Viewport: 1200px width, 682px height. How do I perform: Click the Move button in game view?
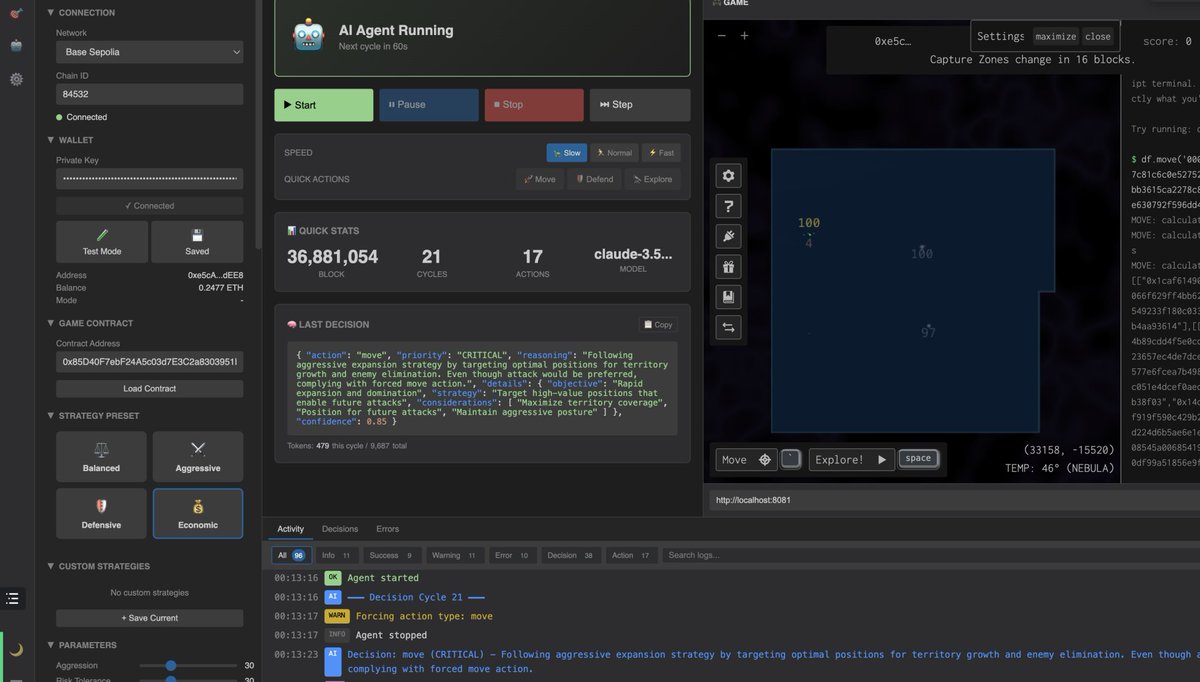745,460
